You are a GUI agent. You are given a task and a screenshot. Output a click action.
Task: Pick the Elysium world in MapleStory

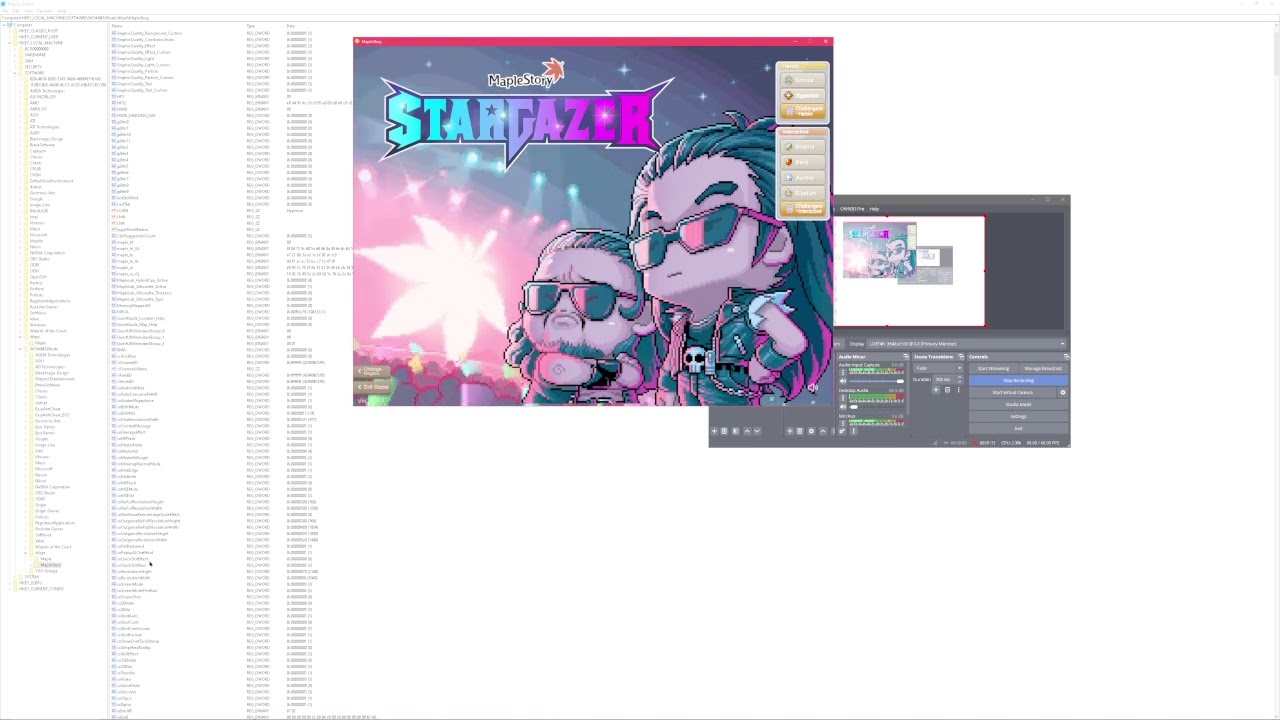[803, 192]
